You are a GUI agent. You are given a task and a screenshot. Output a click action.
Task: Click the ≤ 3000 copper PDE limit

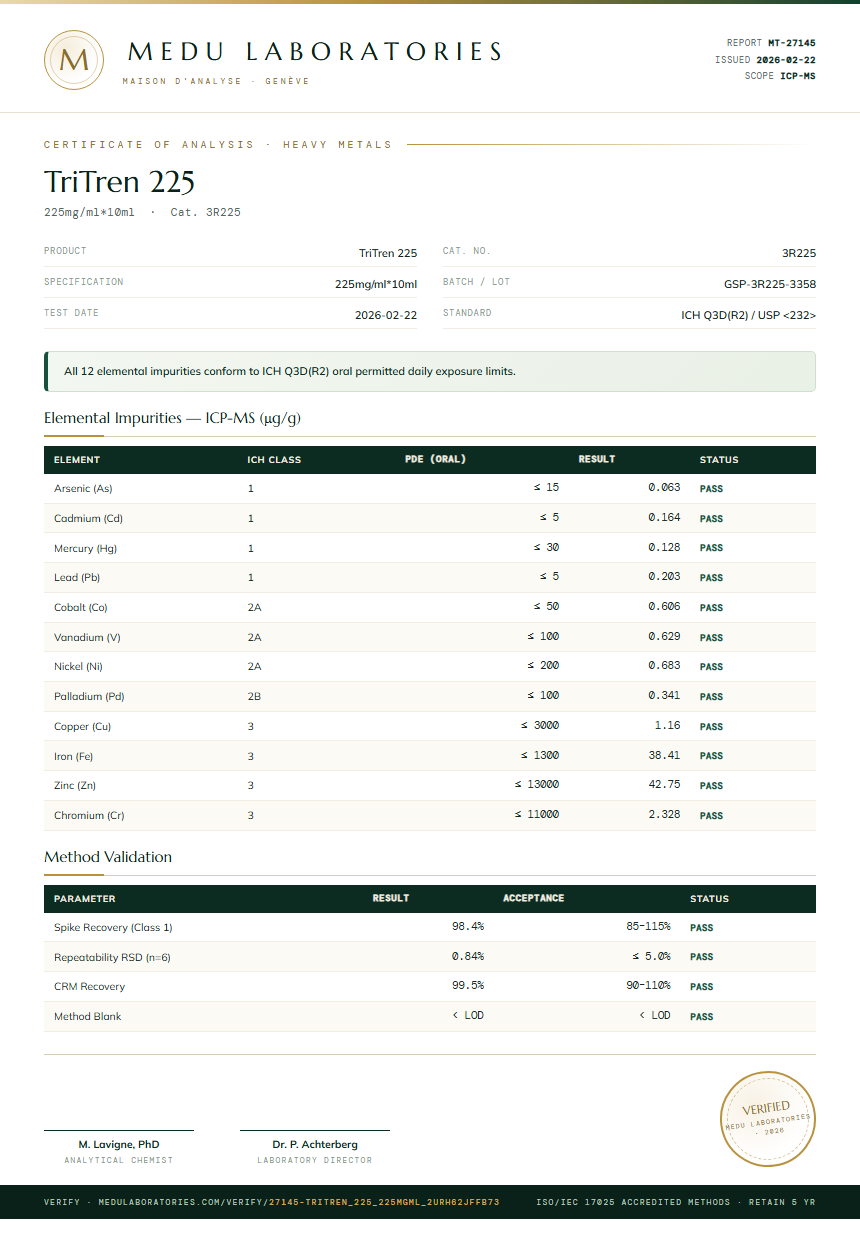coord(540,725)
